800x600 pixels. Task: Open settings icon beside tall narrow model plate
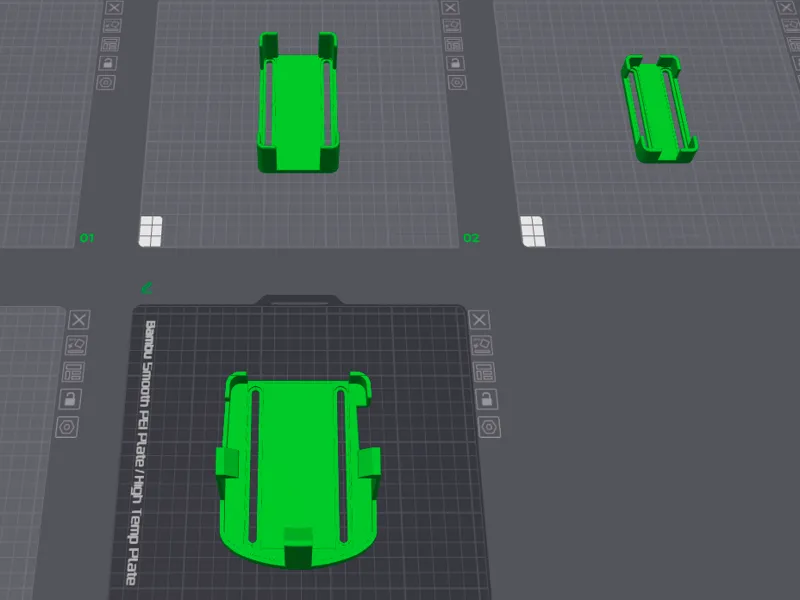pyautogui.click(x=457, y=82)
